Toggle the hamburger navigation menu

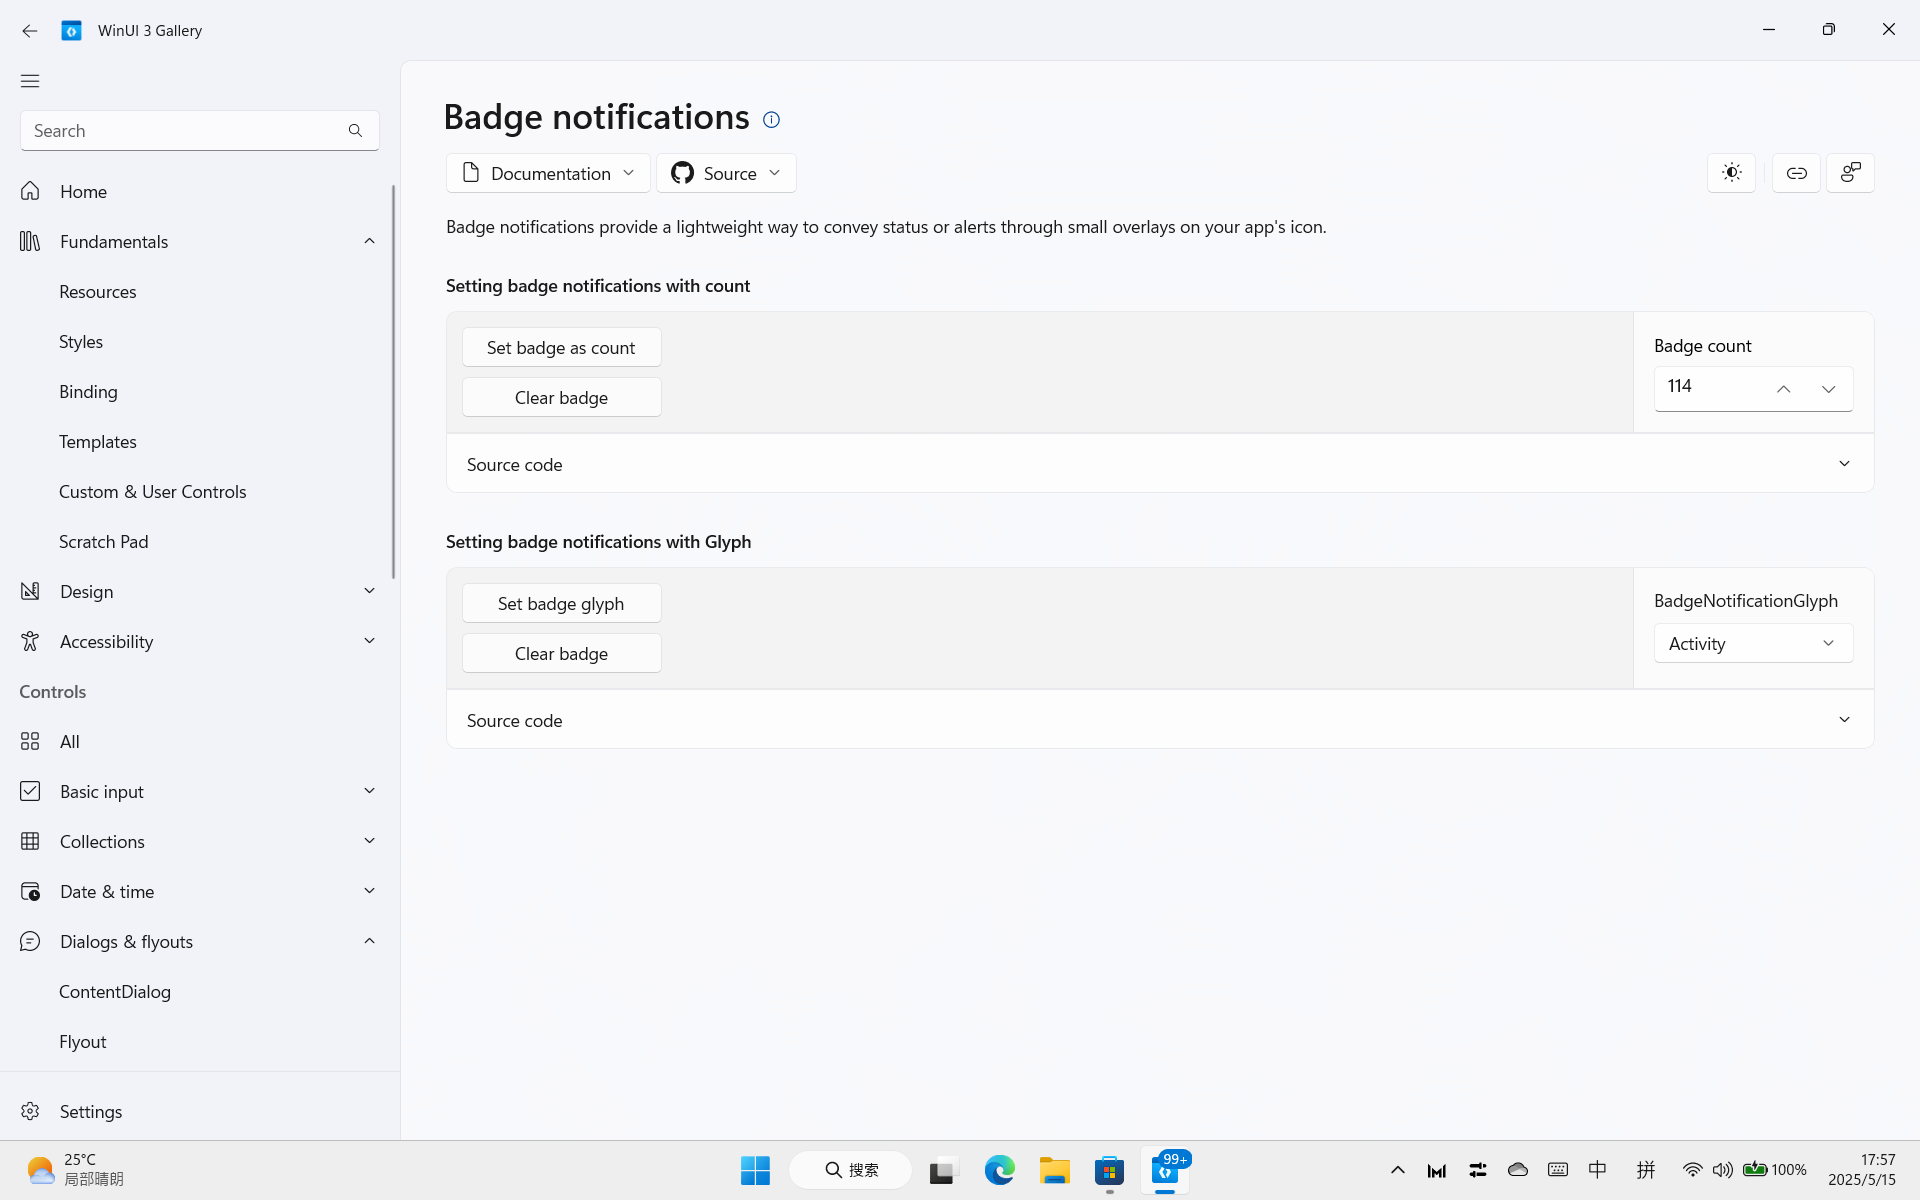pos(30,81)
